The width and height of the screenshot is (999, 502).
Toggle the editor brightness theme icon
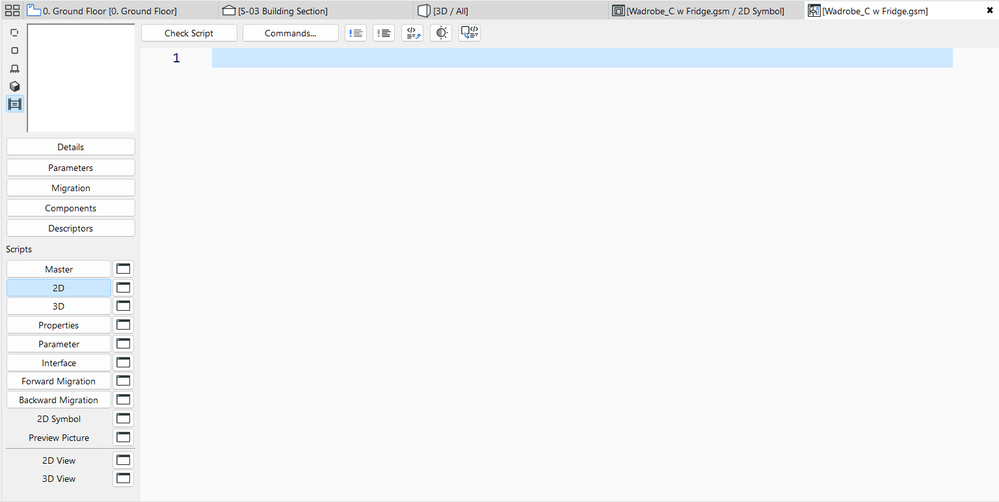[x=441, y=33]
